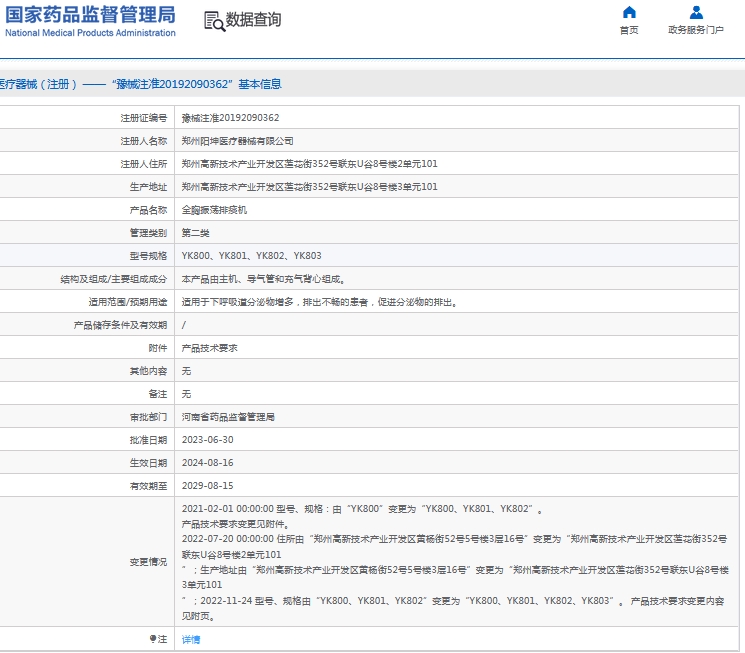The width and height of the screenshot is (745, 653).
Task: Select approval date 2023-06-30
Action: point(208,440)
